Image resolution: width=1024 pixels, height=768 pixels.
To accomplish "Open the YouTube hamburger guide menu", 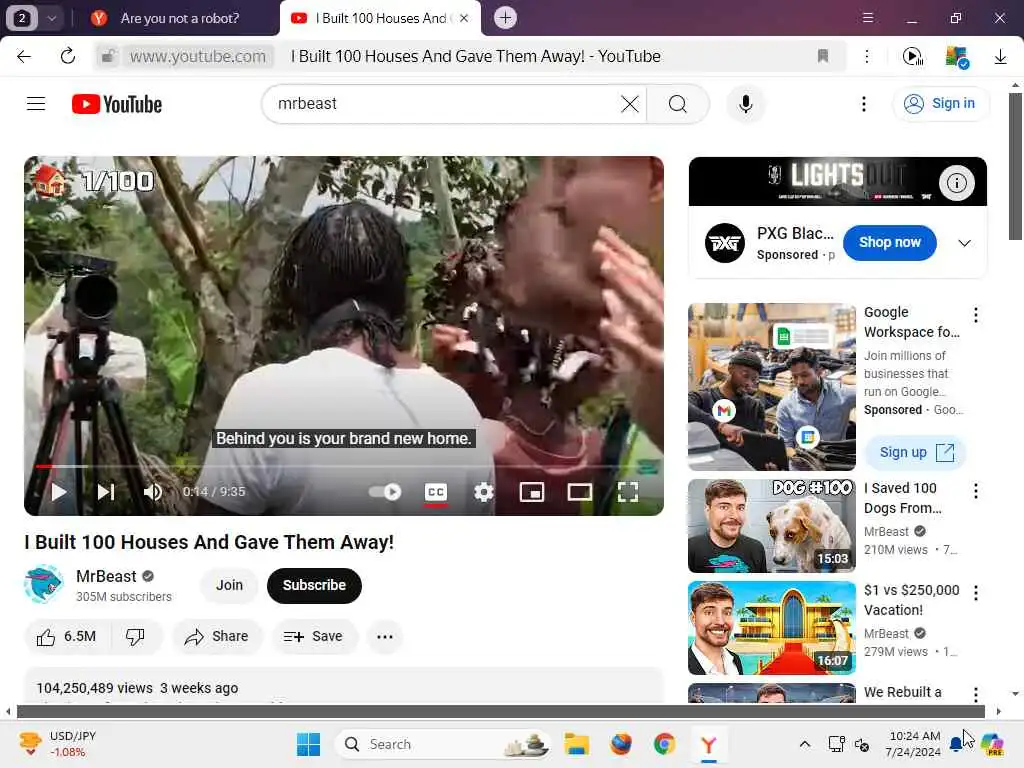I will pyautogui.click(x=36, y=104).
